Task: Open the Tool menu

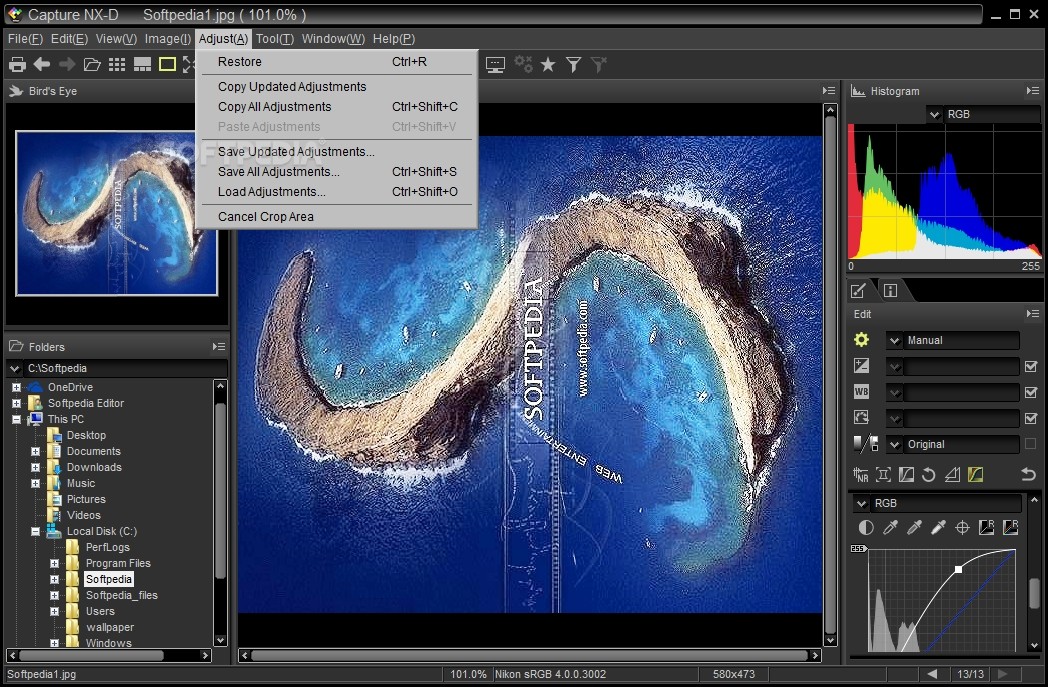Action: 274,39
